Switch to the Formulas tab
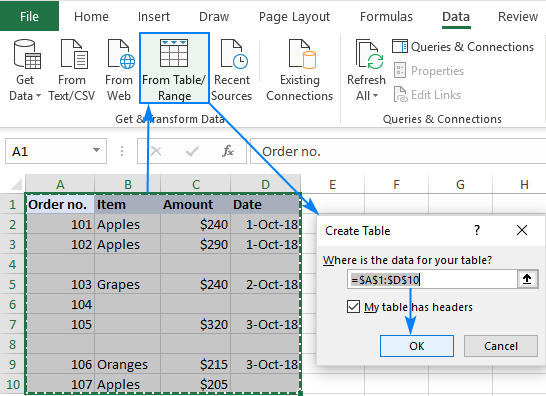Image resolution: width=546 pixels, height=396 pixels. pyautogui.click(x=386, y=16)
